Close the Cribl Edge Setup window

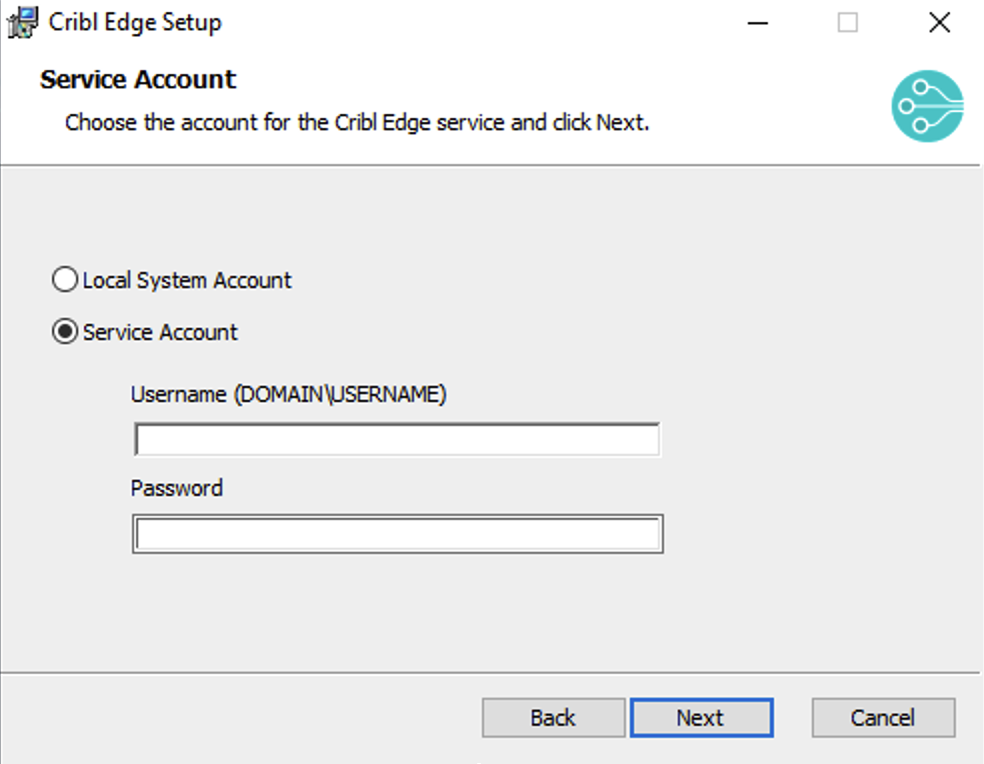(938, 22)
